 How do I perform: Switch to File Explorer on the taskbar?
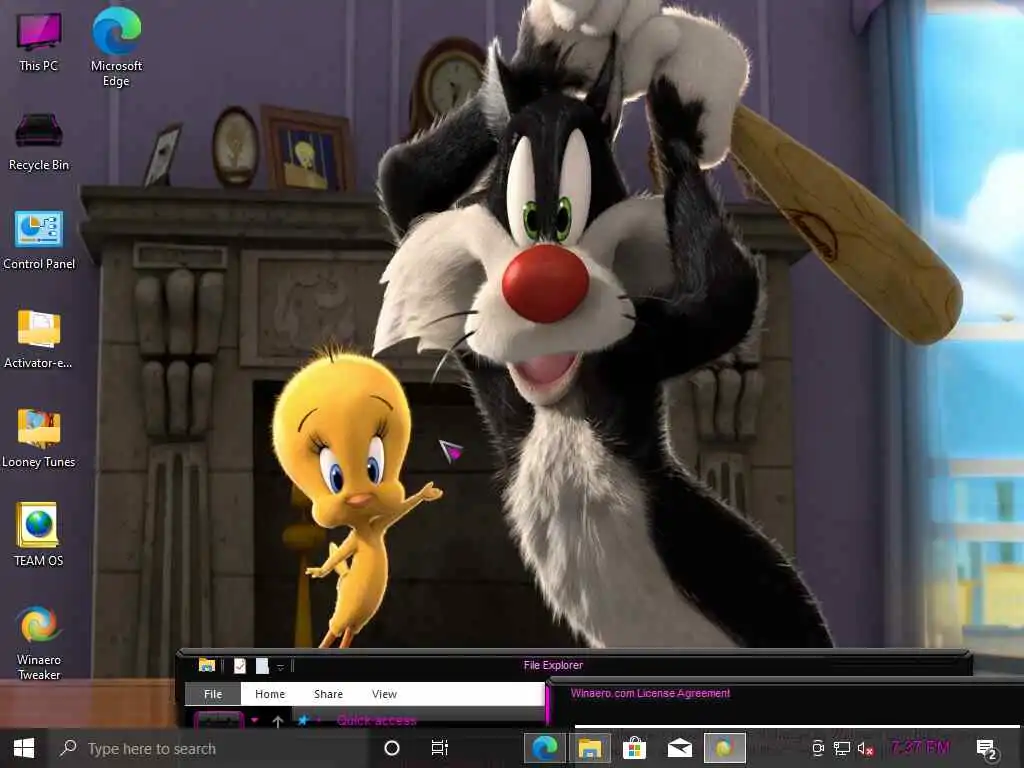[x=590, y=748]
